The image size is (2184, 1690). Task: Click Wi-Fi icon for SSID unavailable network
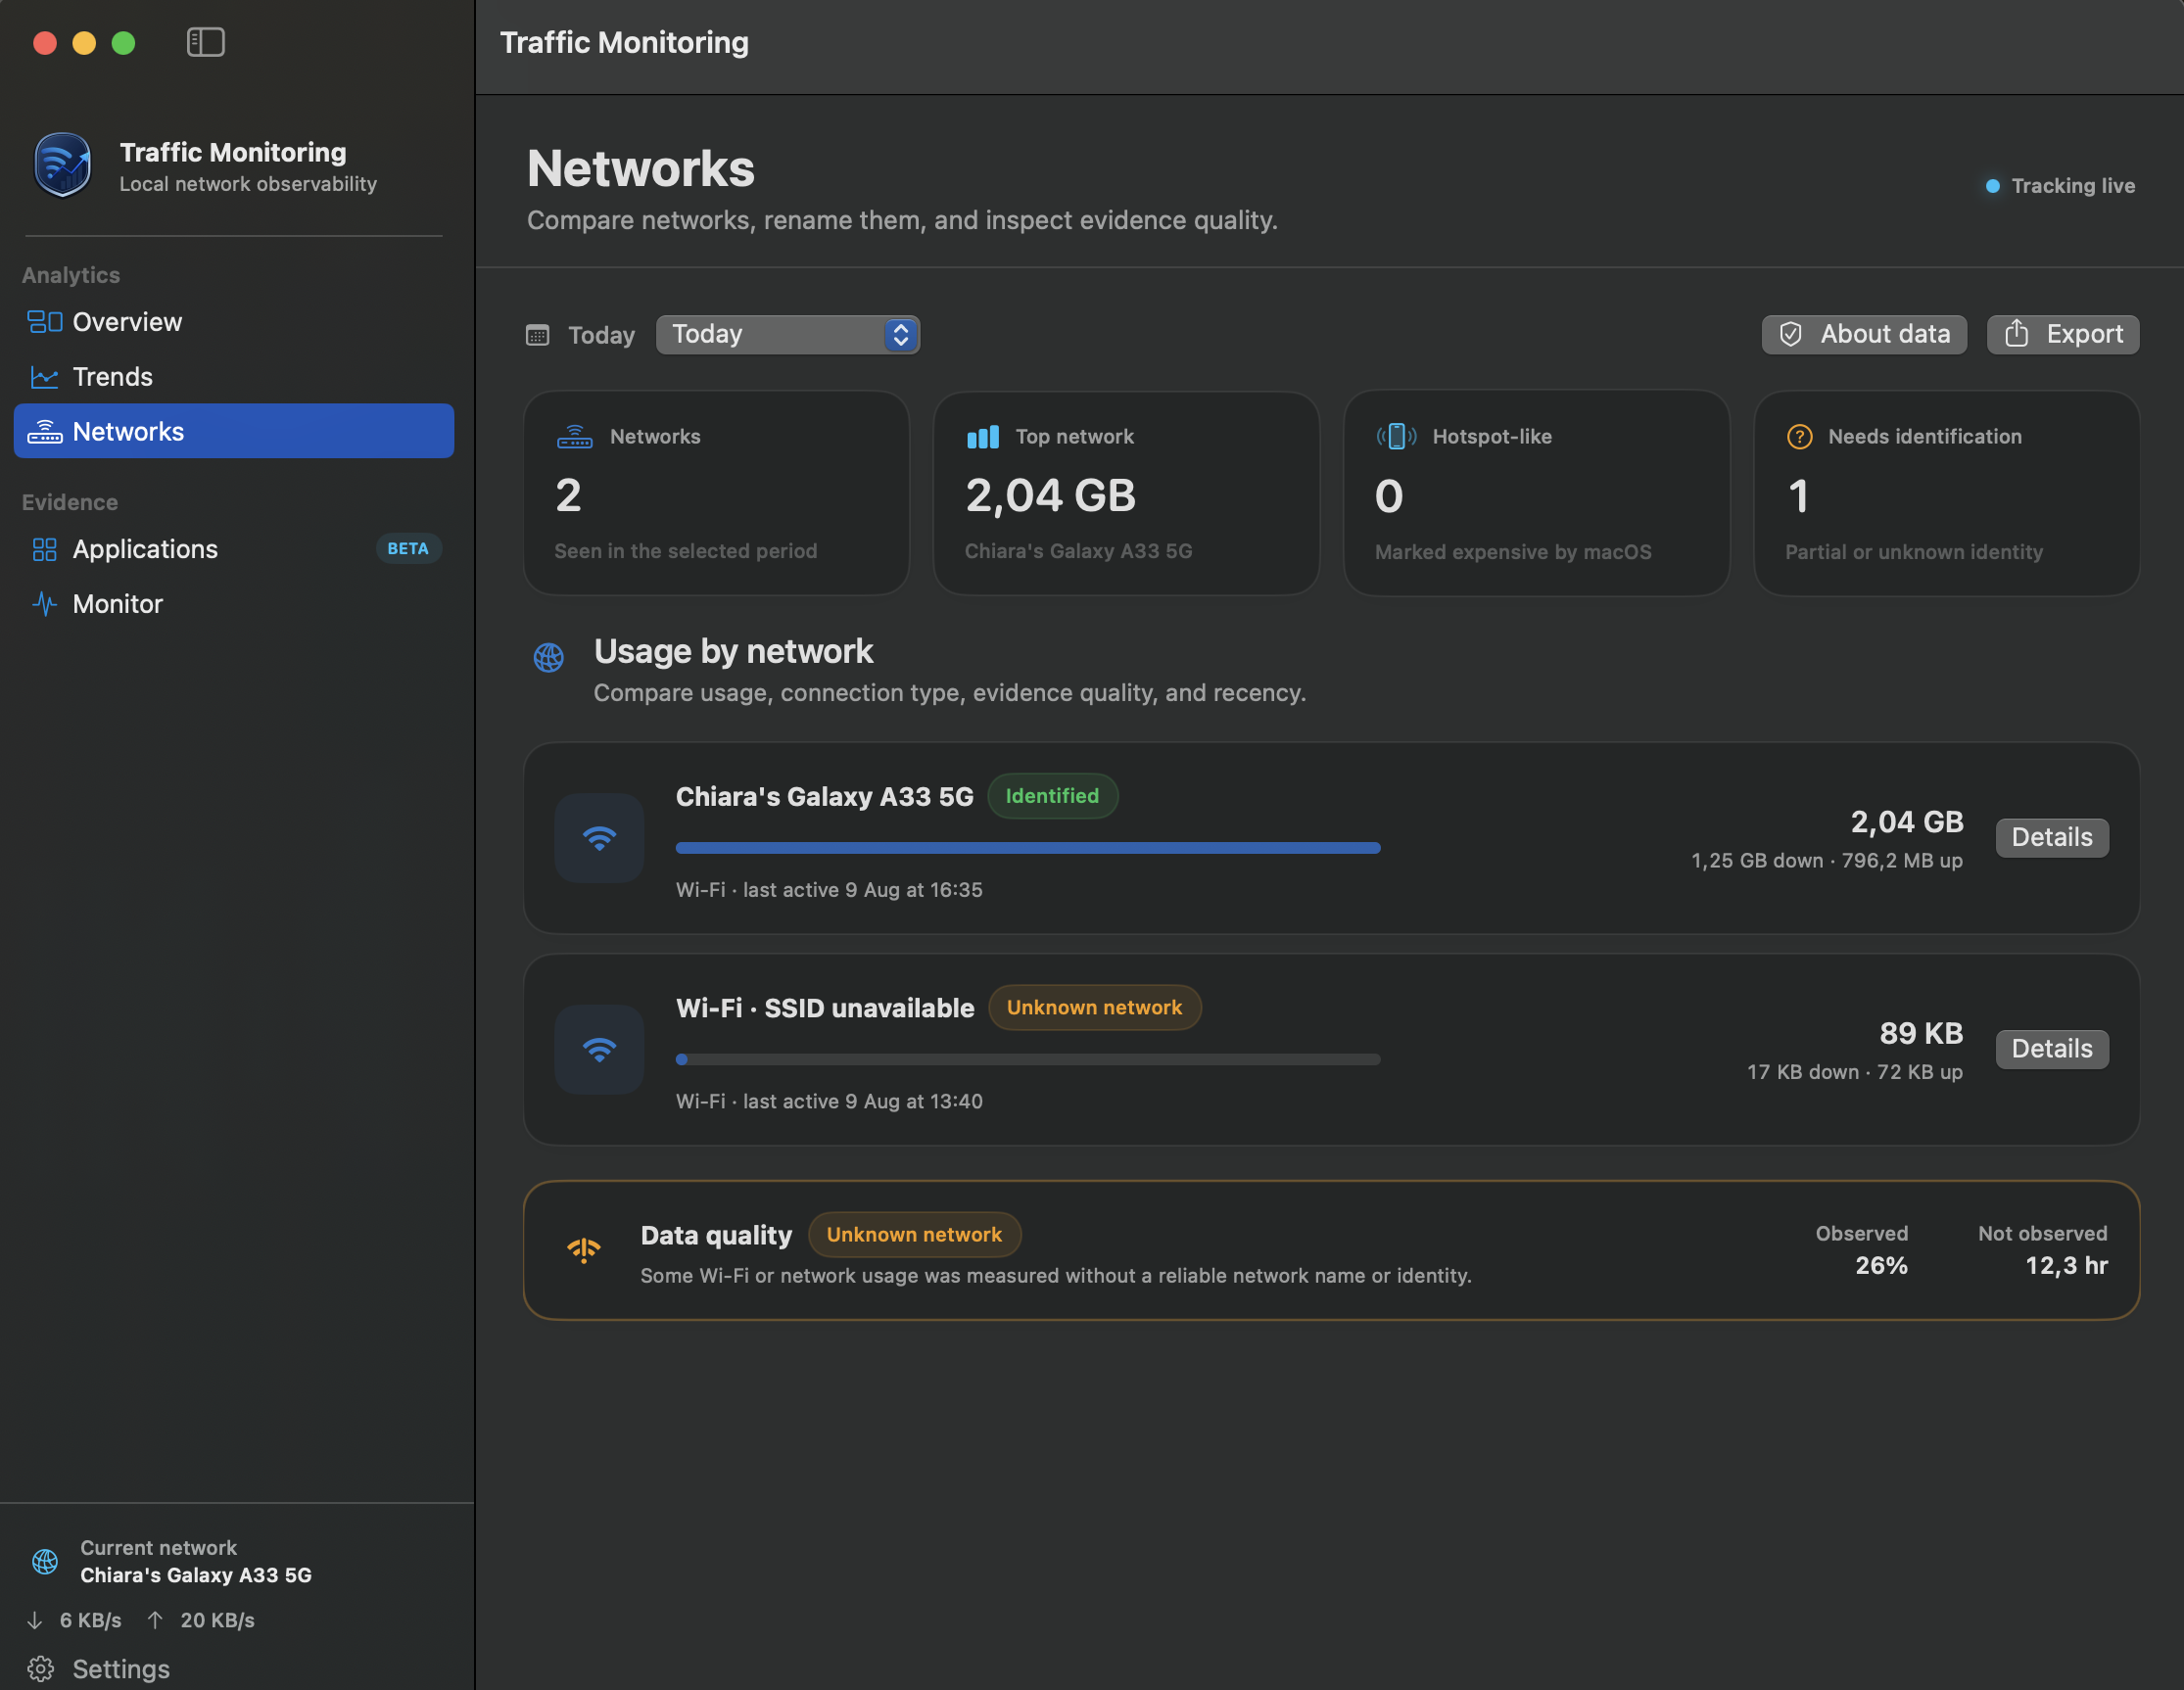pos(599,1049)
